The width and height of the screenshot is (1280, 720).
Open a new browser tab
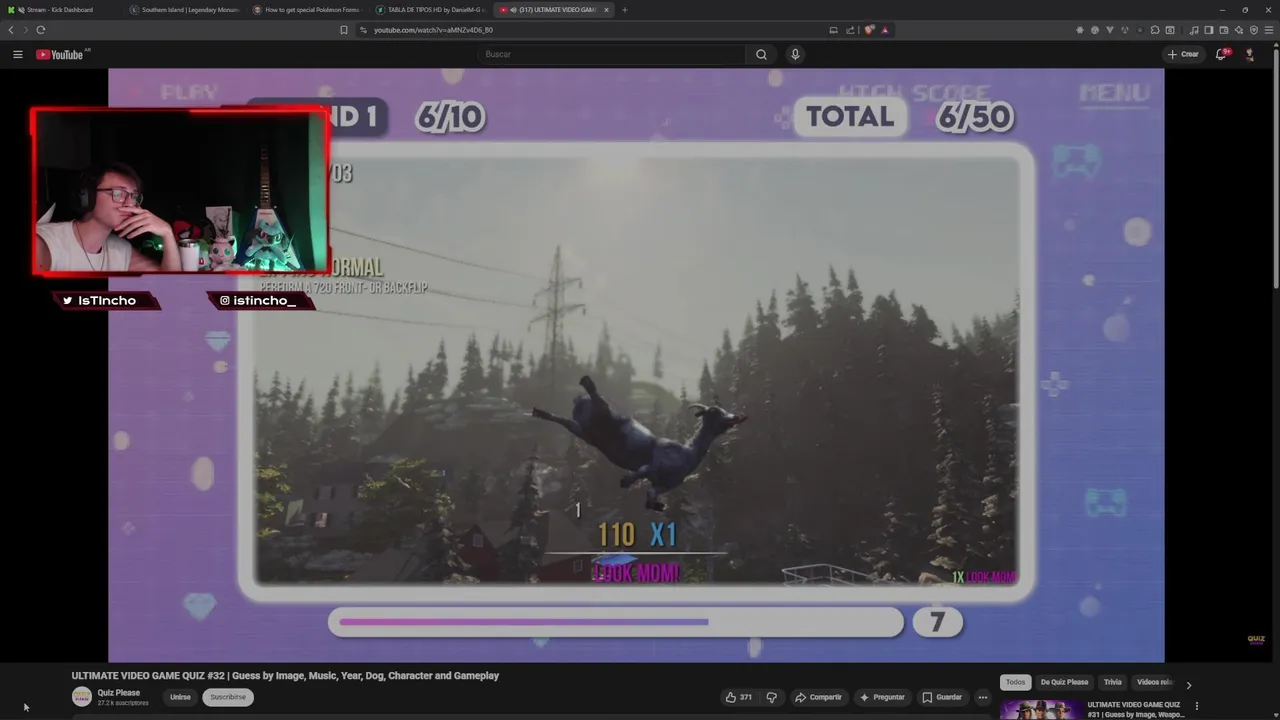click(x=625, y=9)
